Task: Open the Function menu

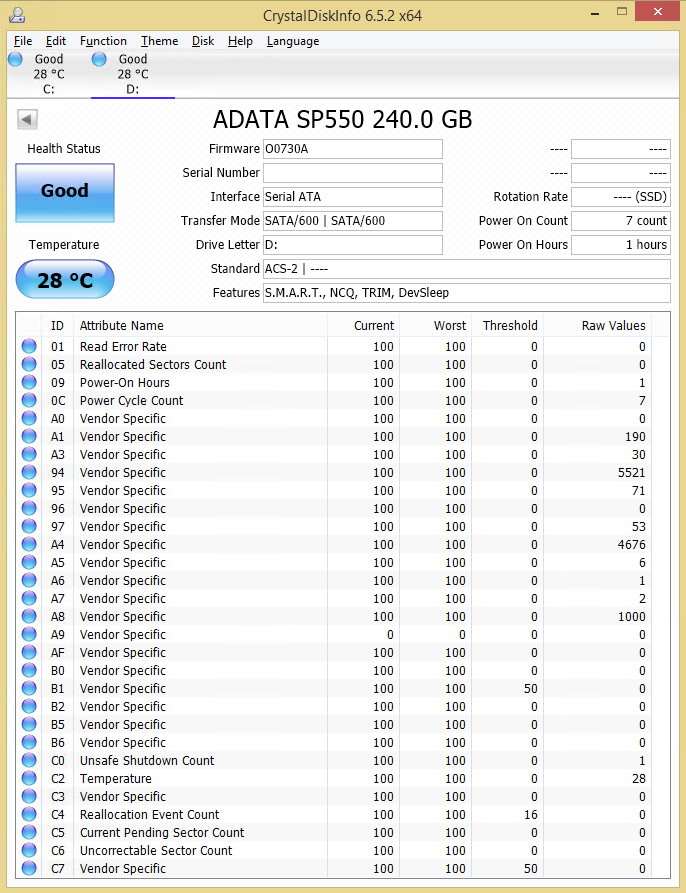Action: (103, 41)
